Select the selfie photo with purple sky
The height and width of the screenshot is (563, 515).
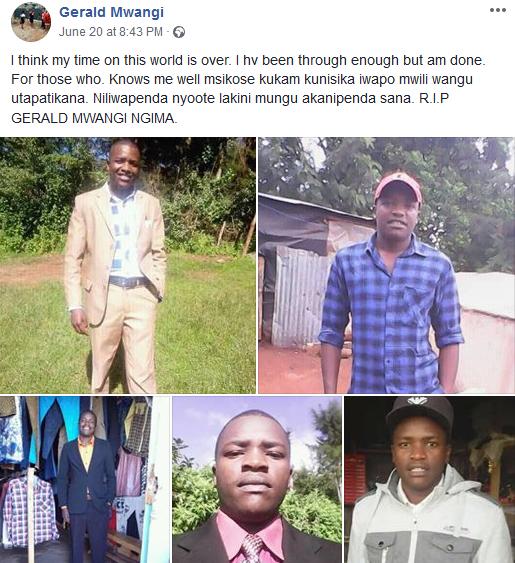pos(257,480)
